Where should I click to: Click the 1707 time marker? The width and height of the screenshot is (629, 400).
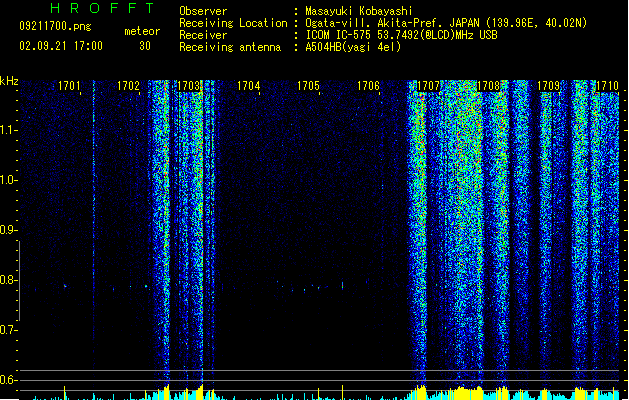pos(428,86)
